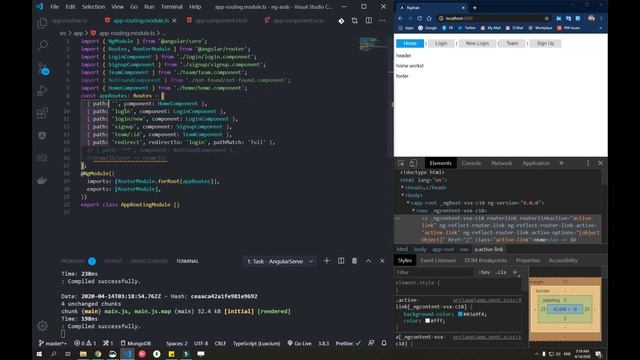The width and height of the screenshot is (640, 360).
Task: Click the master branch in status bar
Action: coord(53,344)
